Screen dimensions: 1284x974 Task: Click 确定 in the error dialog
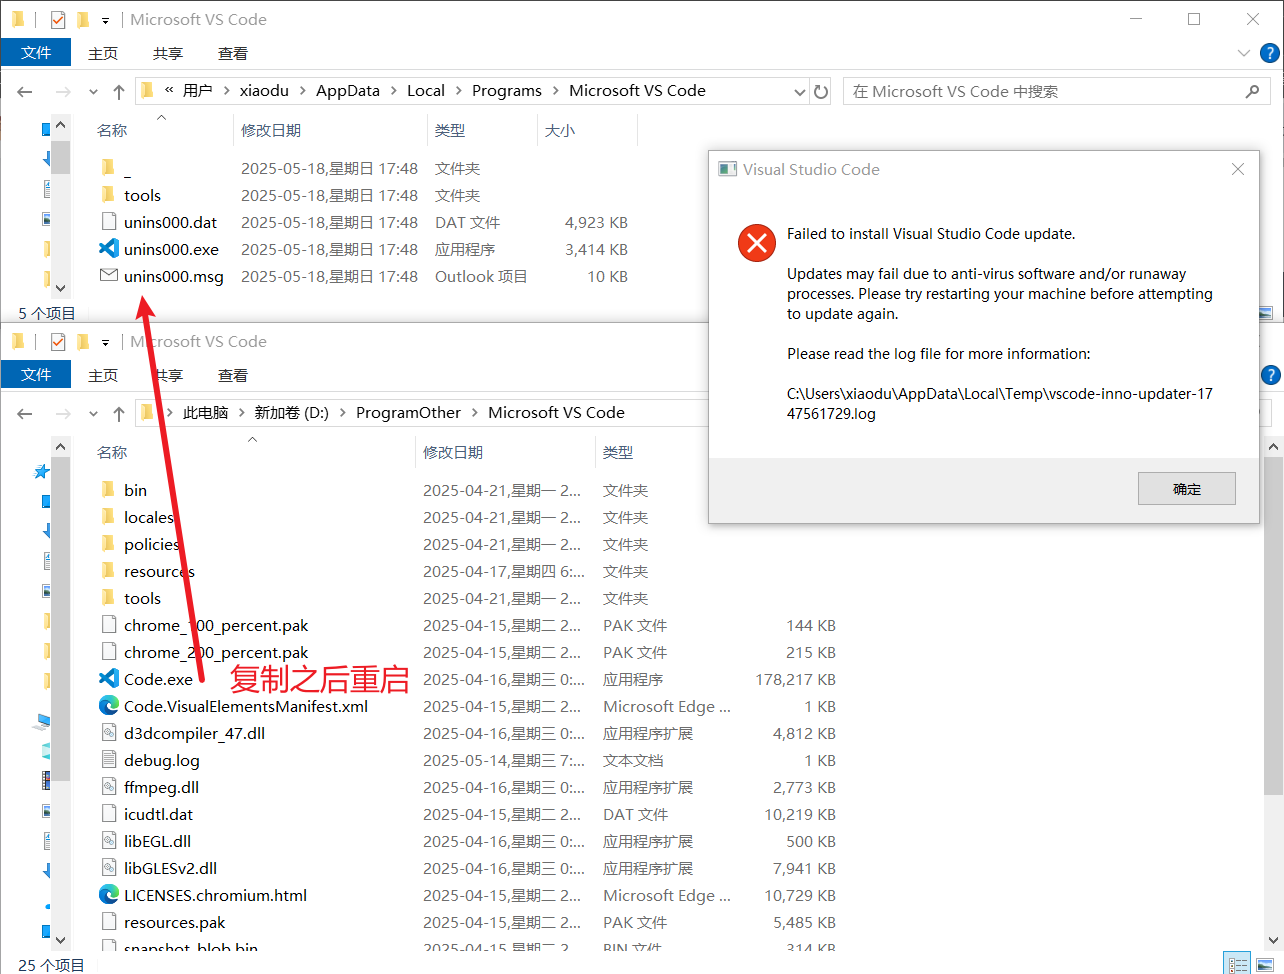pyautogui.click(x=1187, y=488)
